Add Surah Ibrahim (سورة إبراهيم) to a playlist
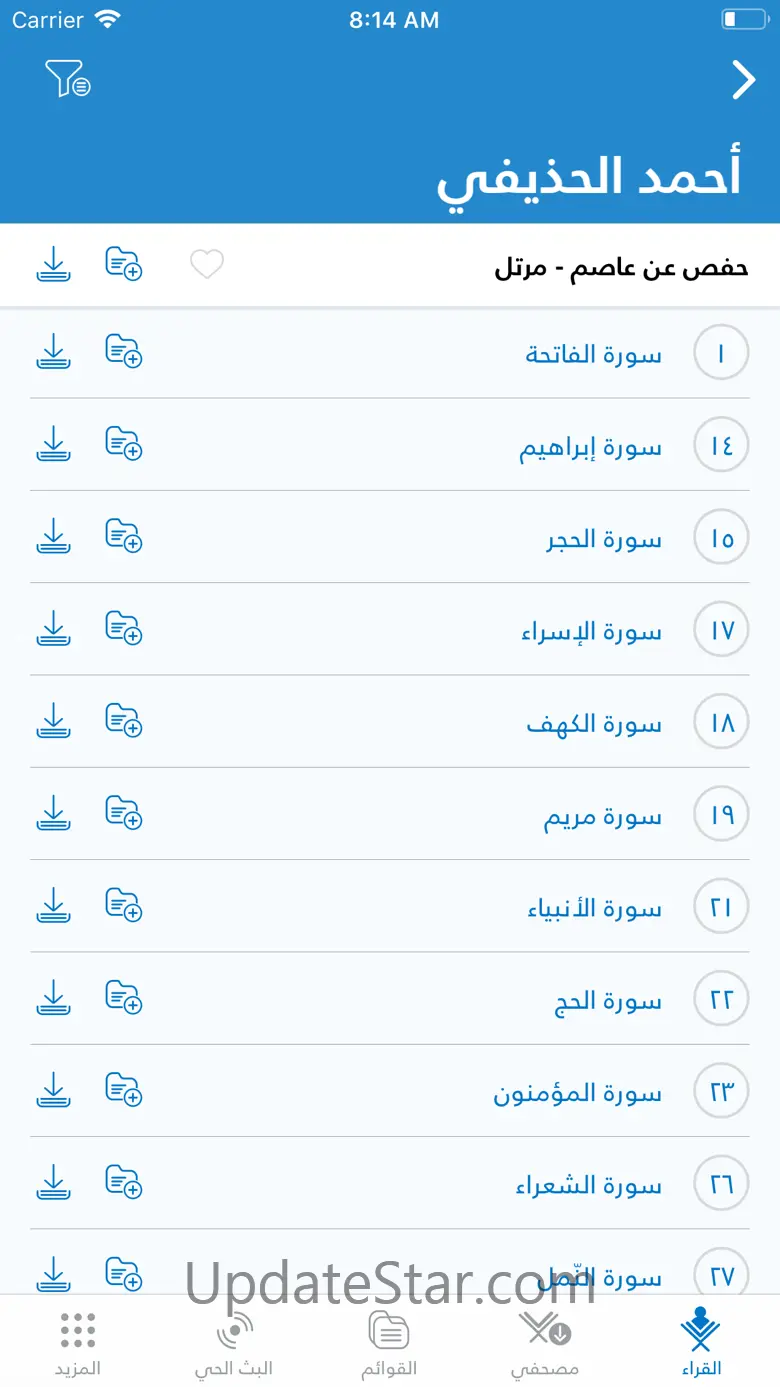 (124, 444)
